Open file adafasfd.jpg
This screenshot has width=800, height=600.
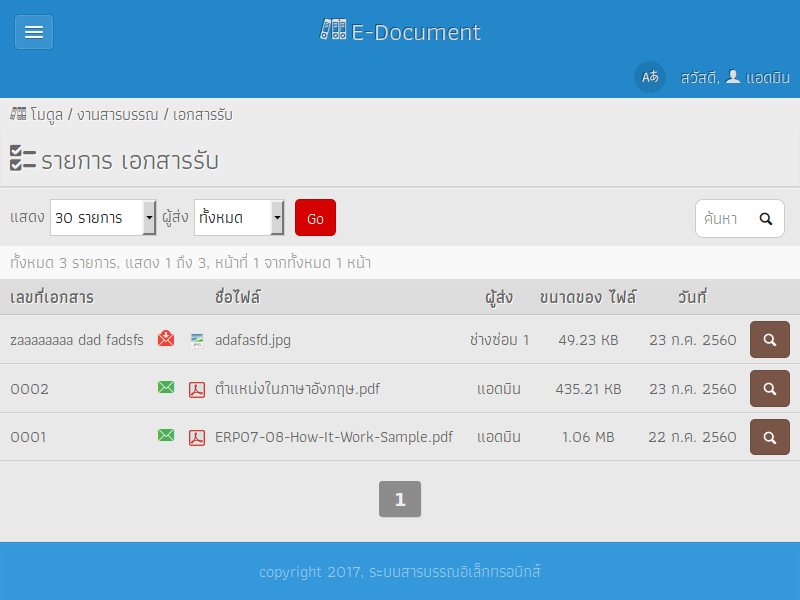(x=253, y=340)
